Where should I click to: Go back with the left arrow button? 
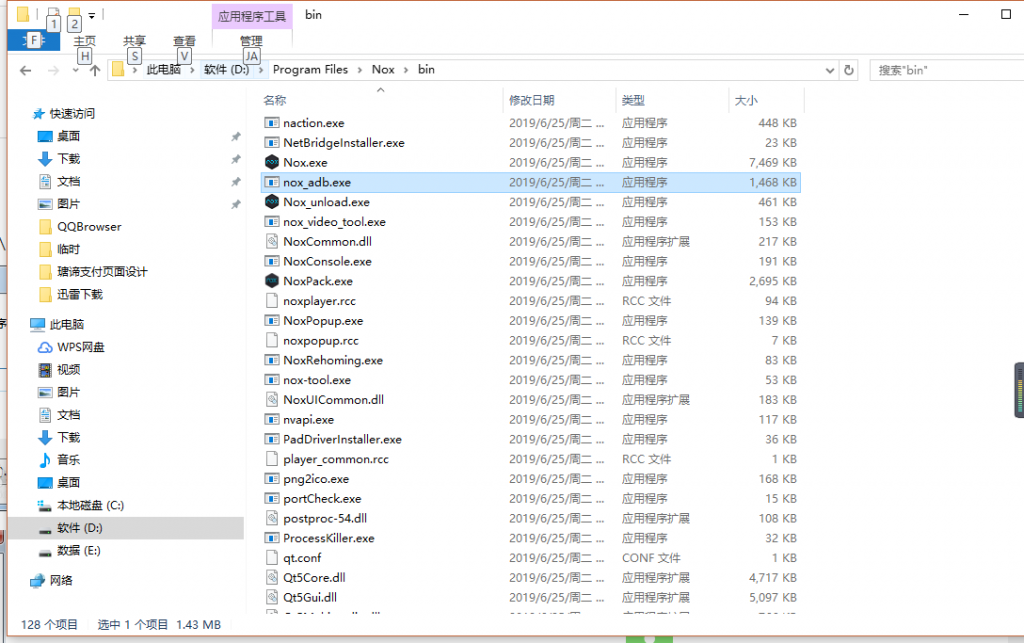click(x=25, y=71)
